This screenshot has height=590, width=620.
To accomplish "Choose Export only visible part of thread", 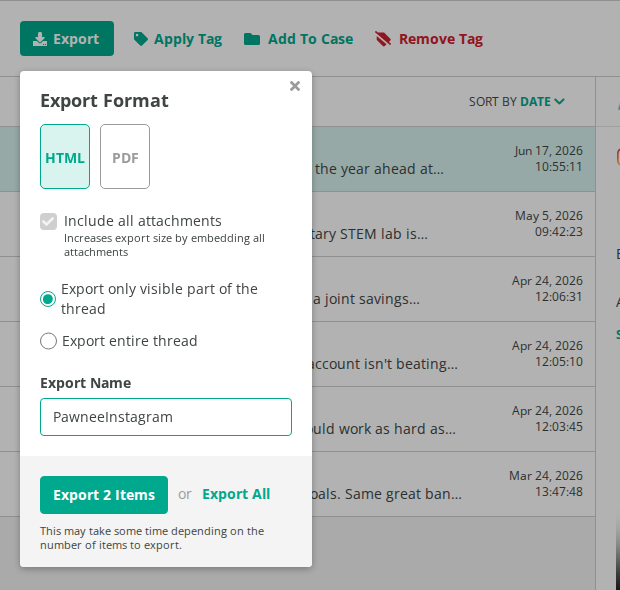I will coord(48,299).
